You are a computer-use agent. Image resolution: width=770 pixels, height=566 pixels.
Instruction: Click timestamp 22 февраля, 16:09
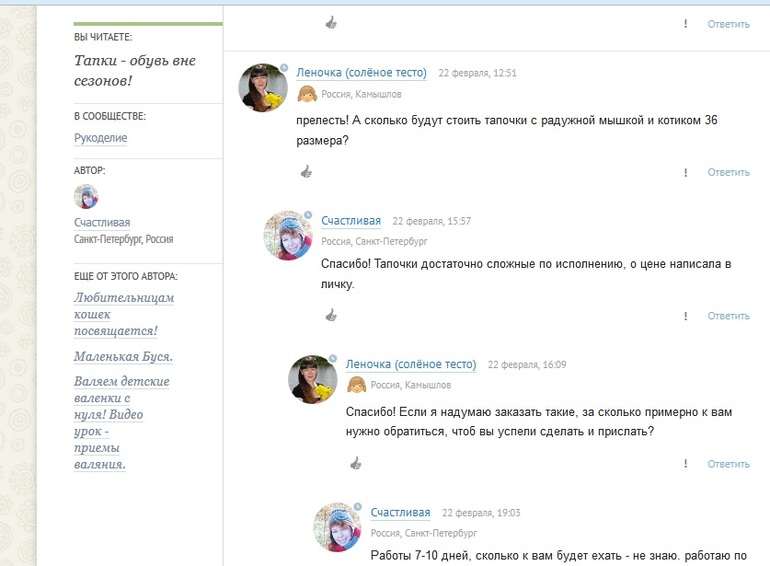527,365
